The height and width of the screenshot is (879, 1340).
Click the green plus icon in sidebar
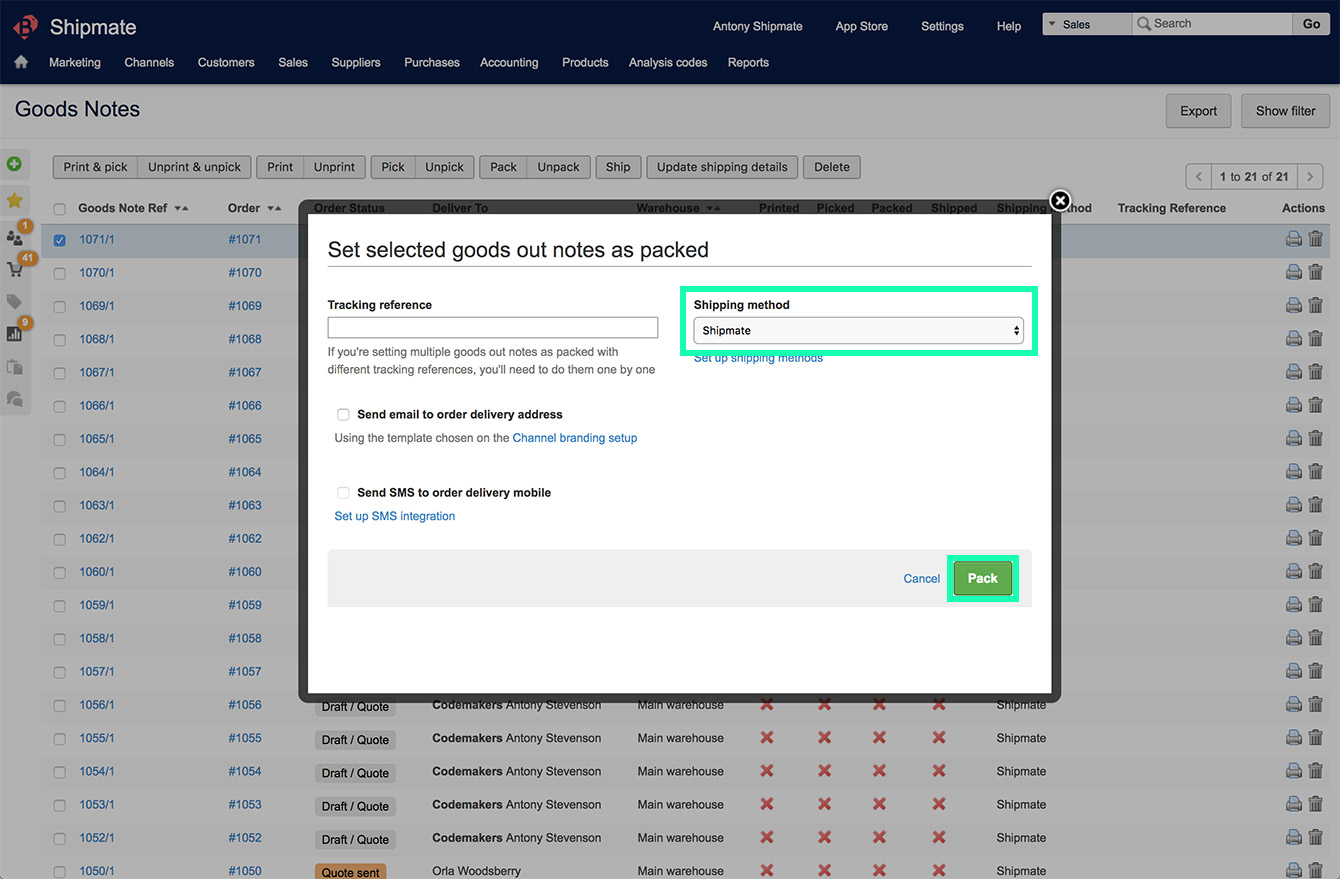[14, 164]
